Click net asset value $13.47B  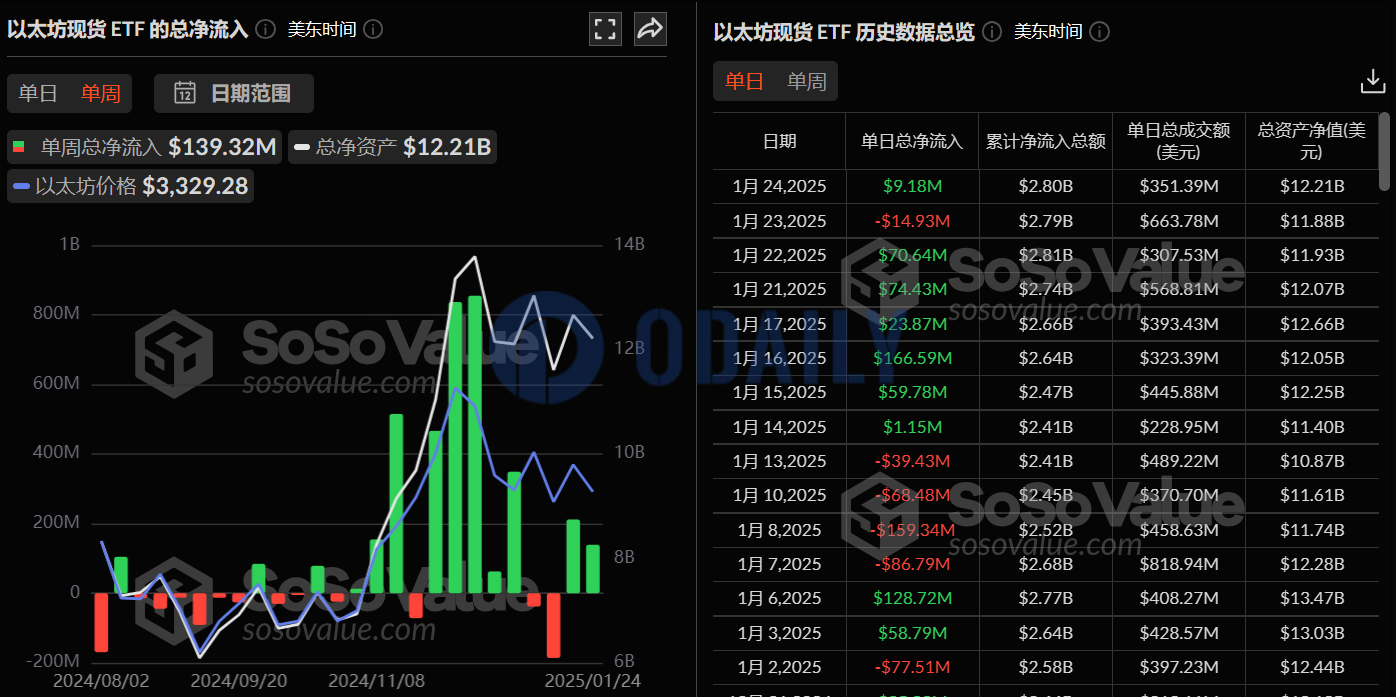1312,598
